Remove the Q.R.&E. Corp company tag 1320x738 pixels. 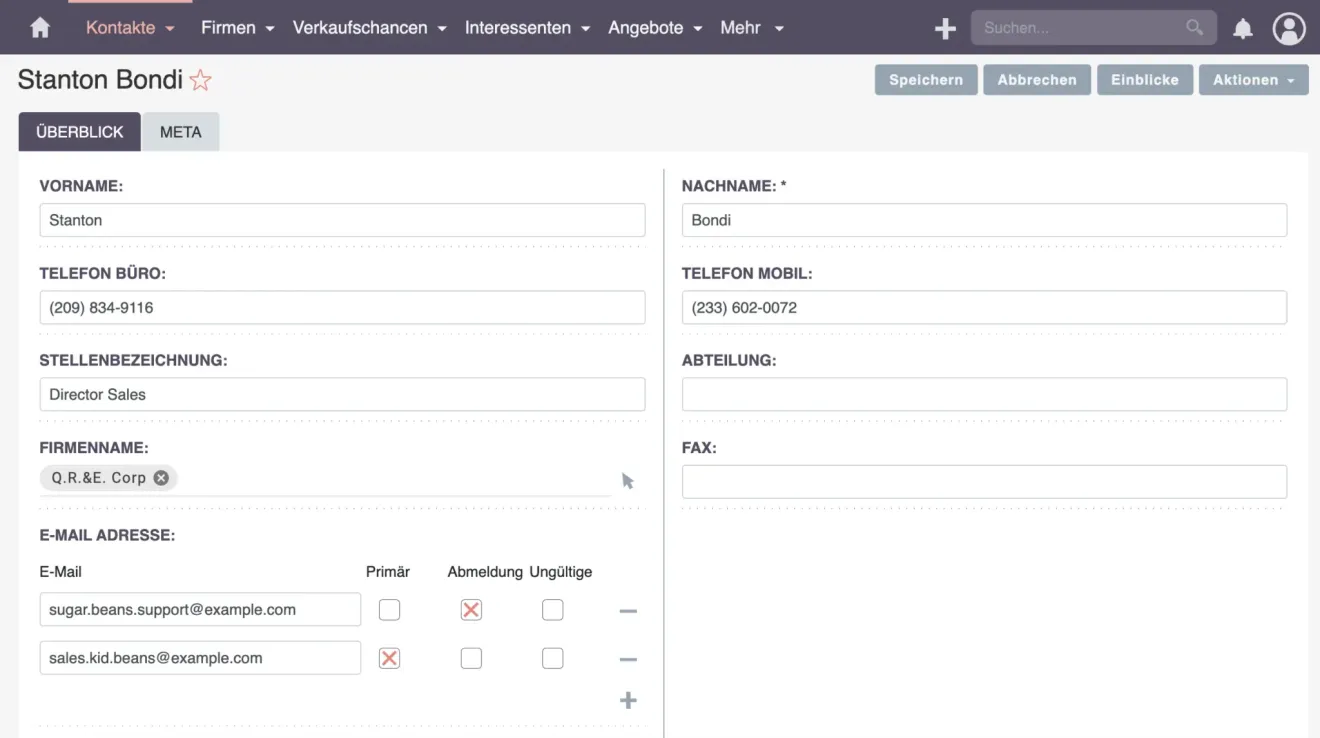tap(160, 477)
